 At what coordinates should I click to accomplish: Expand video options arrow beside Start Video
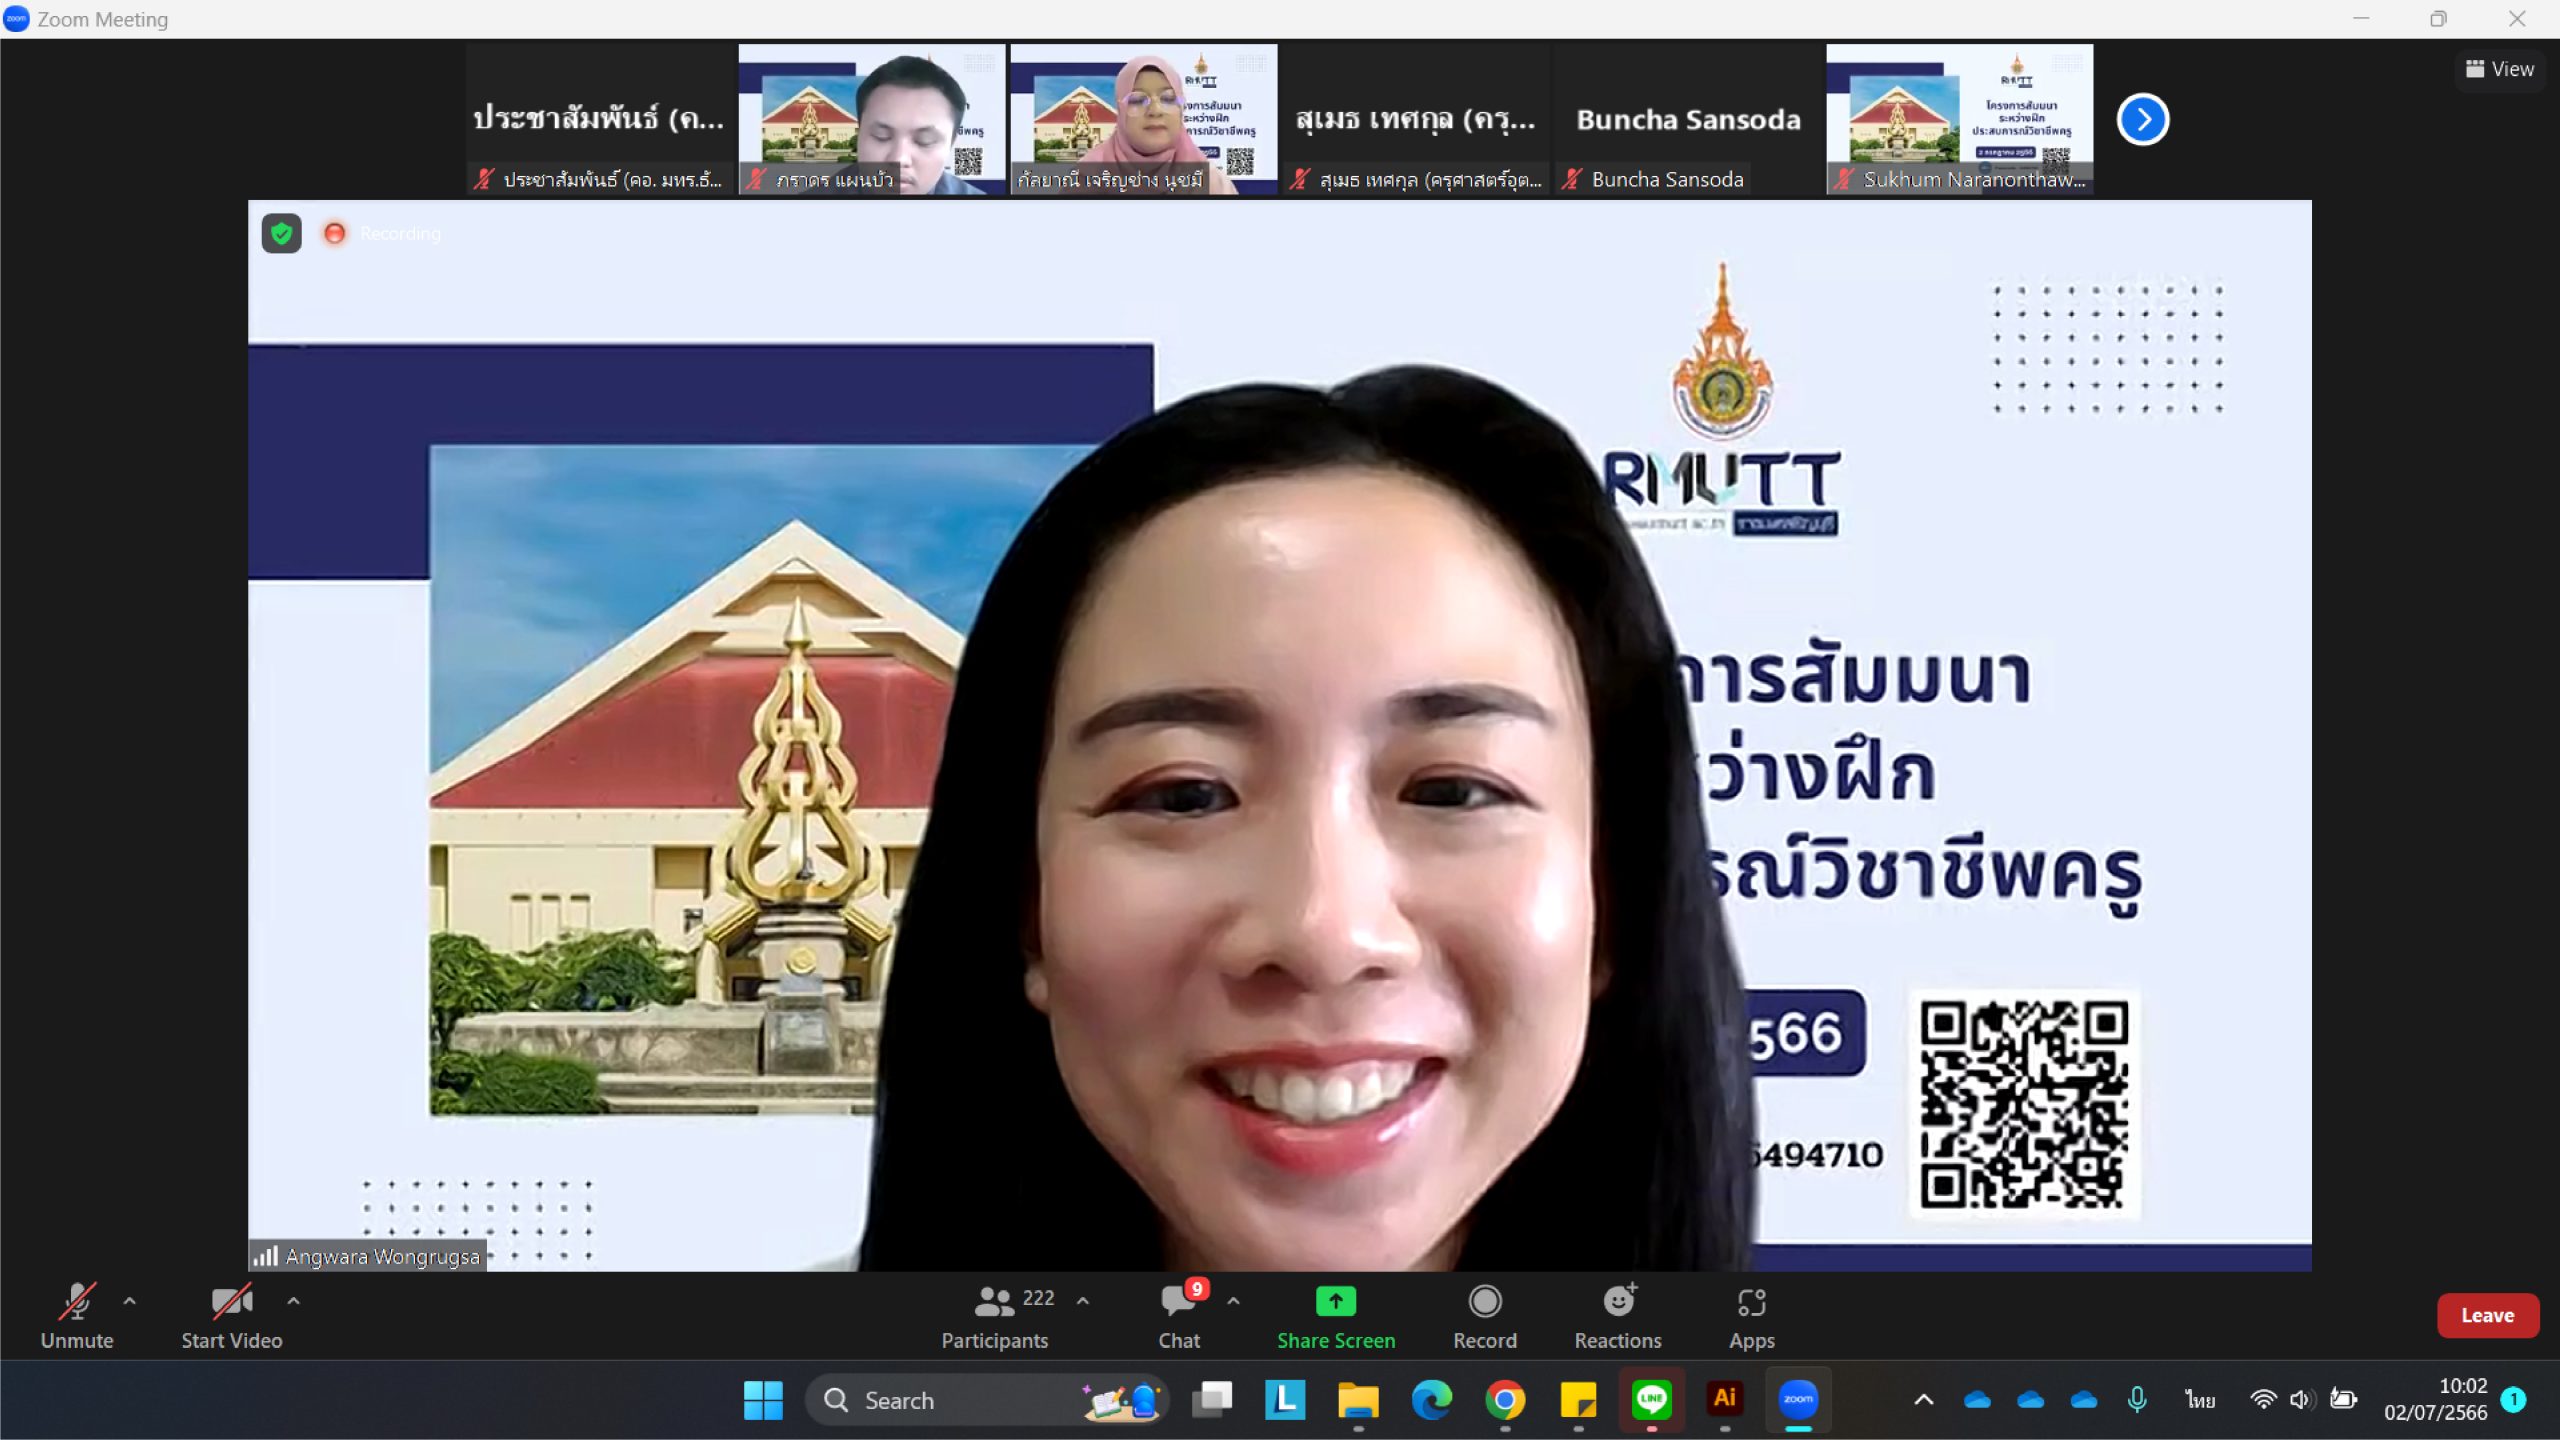[x=293, y=1301]
